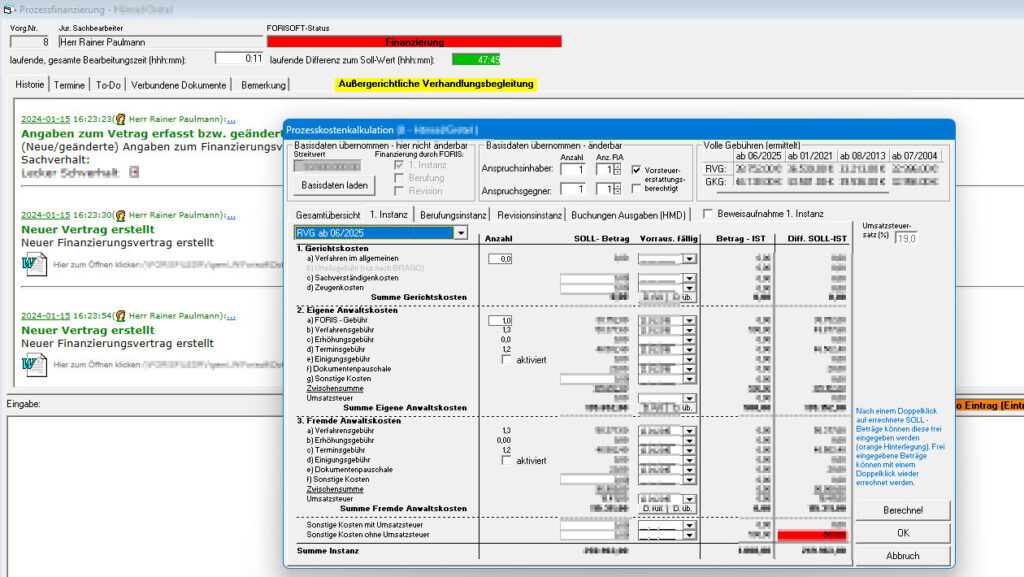1024x577 pixels.
Task: Click Umsatzsteuersatz field showing 19,0
Action: pyautogui.click(x=906, y=238)
